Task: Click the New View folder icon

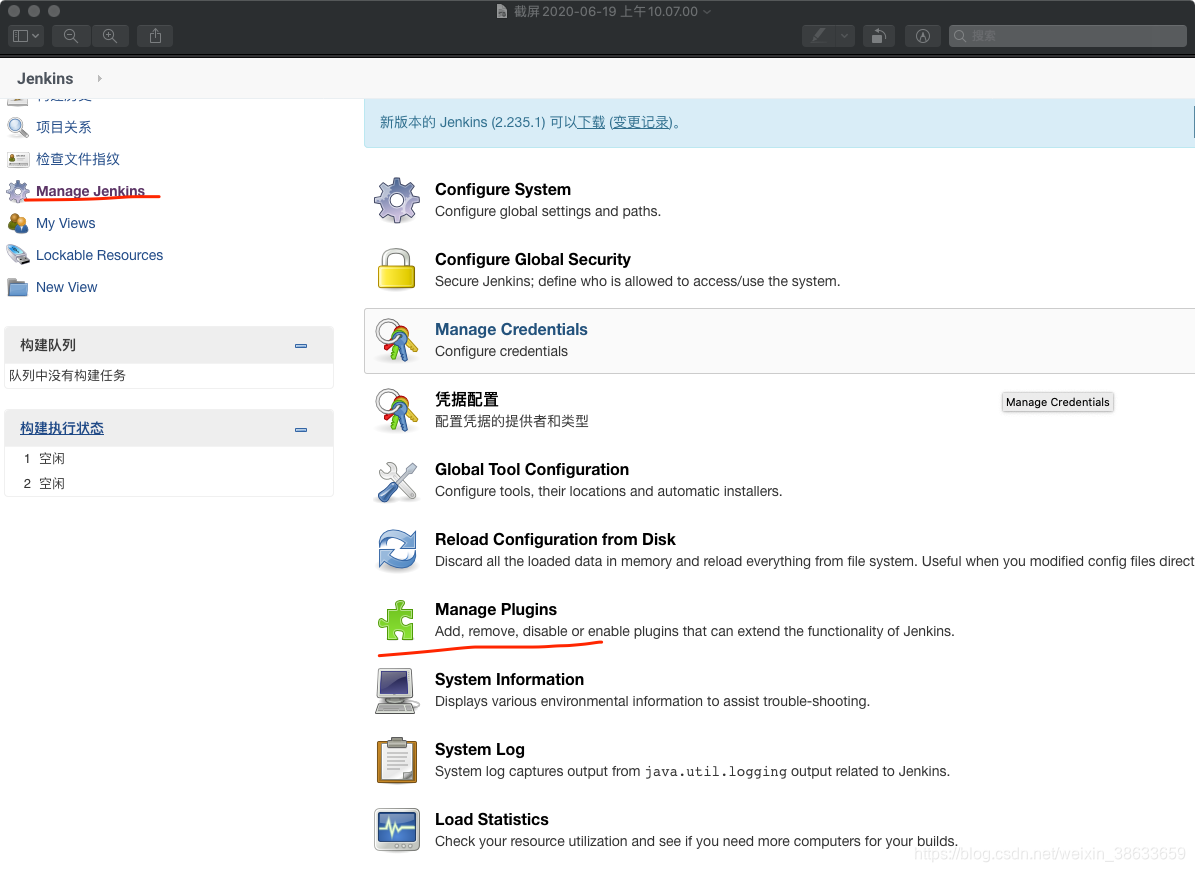Action: pos(18,287)
